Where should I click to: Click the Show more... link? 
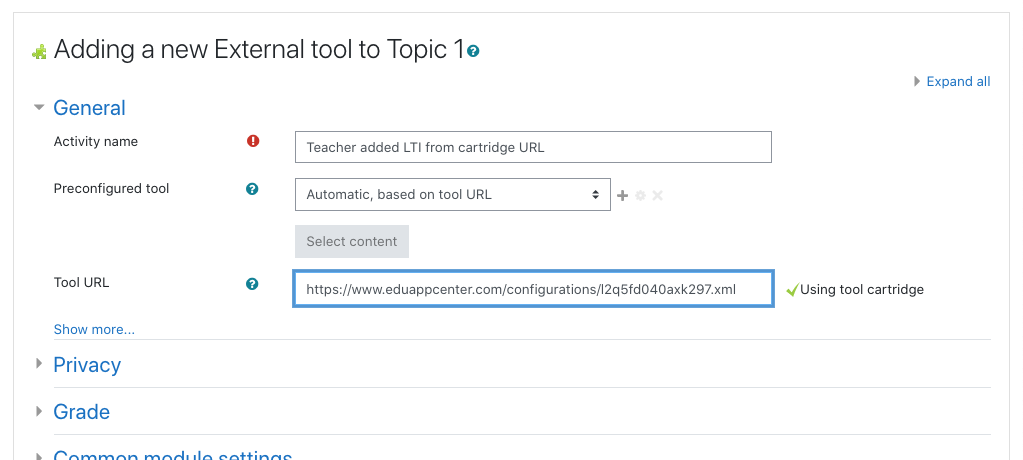click(x=94, y=330)
